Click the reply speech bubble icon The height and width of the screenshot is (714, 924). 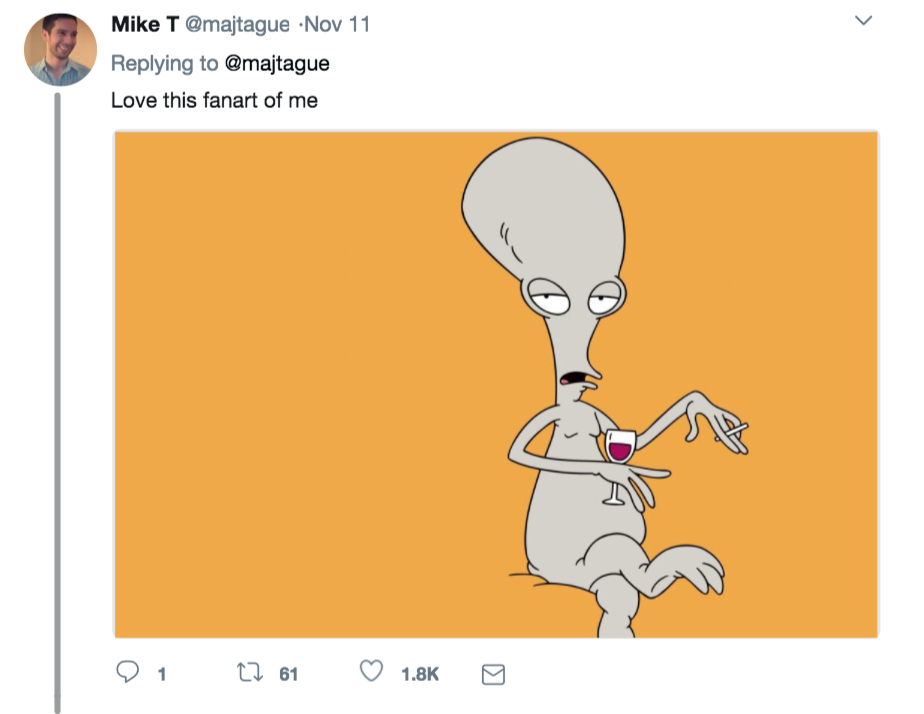(127, 674)
